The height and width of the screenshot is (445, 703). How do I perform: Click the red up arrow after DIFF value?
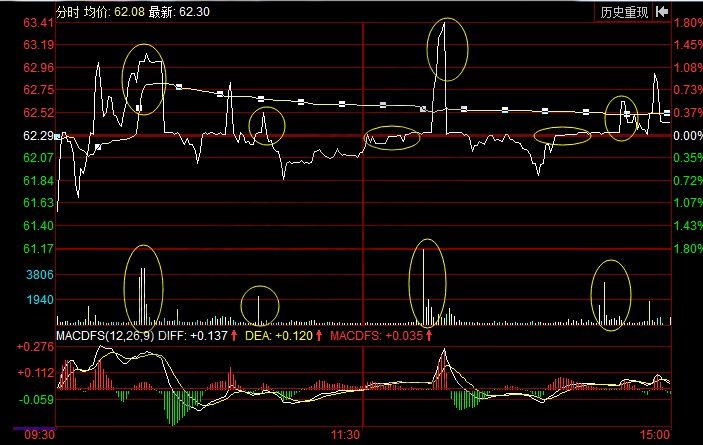(x=235, y=335)
